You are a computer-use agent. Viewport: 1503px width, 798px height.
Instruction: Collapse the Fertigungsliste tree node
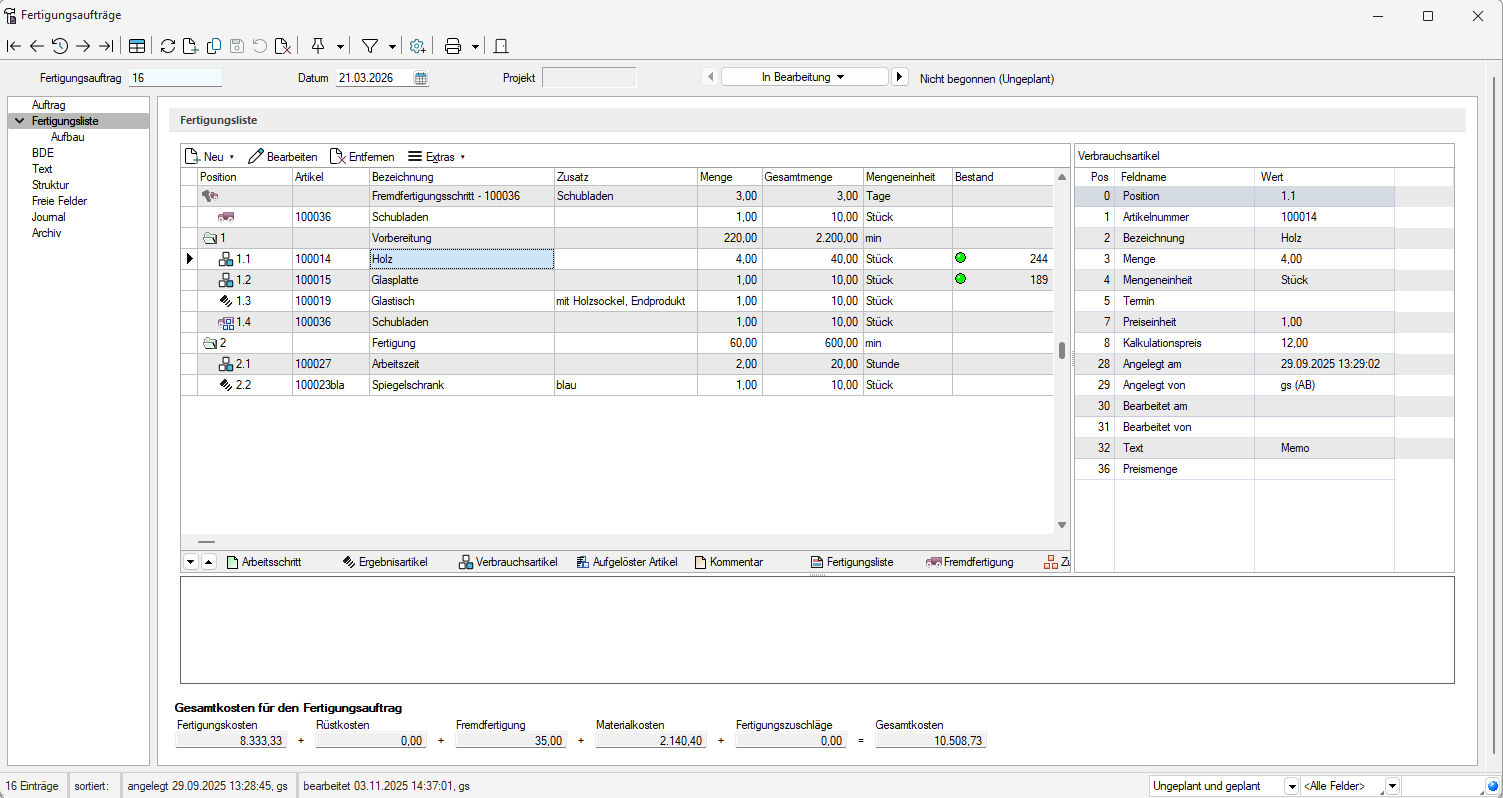[19, 121]
